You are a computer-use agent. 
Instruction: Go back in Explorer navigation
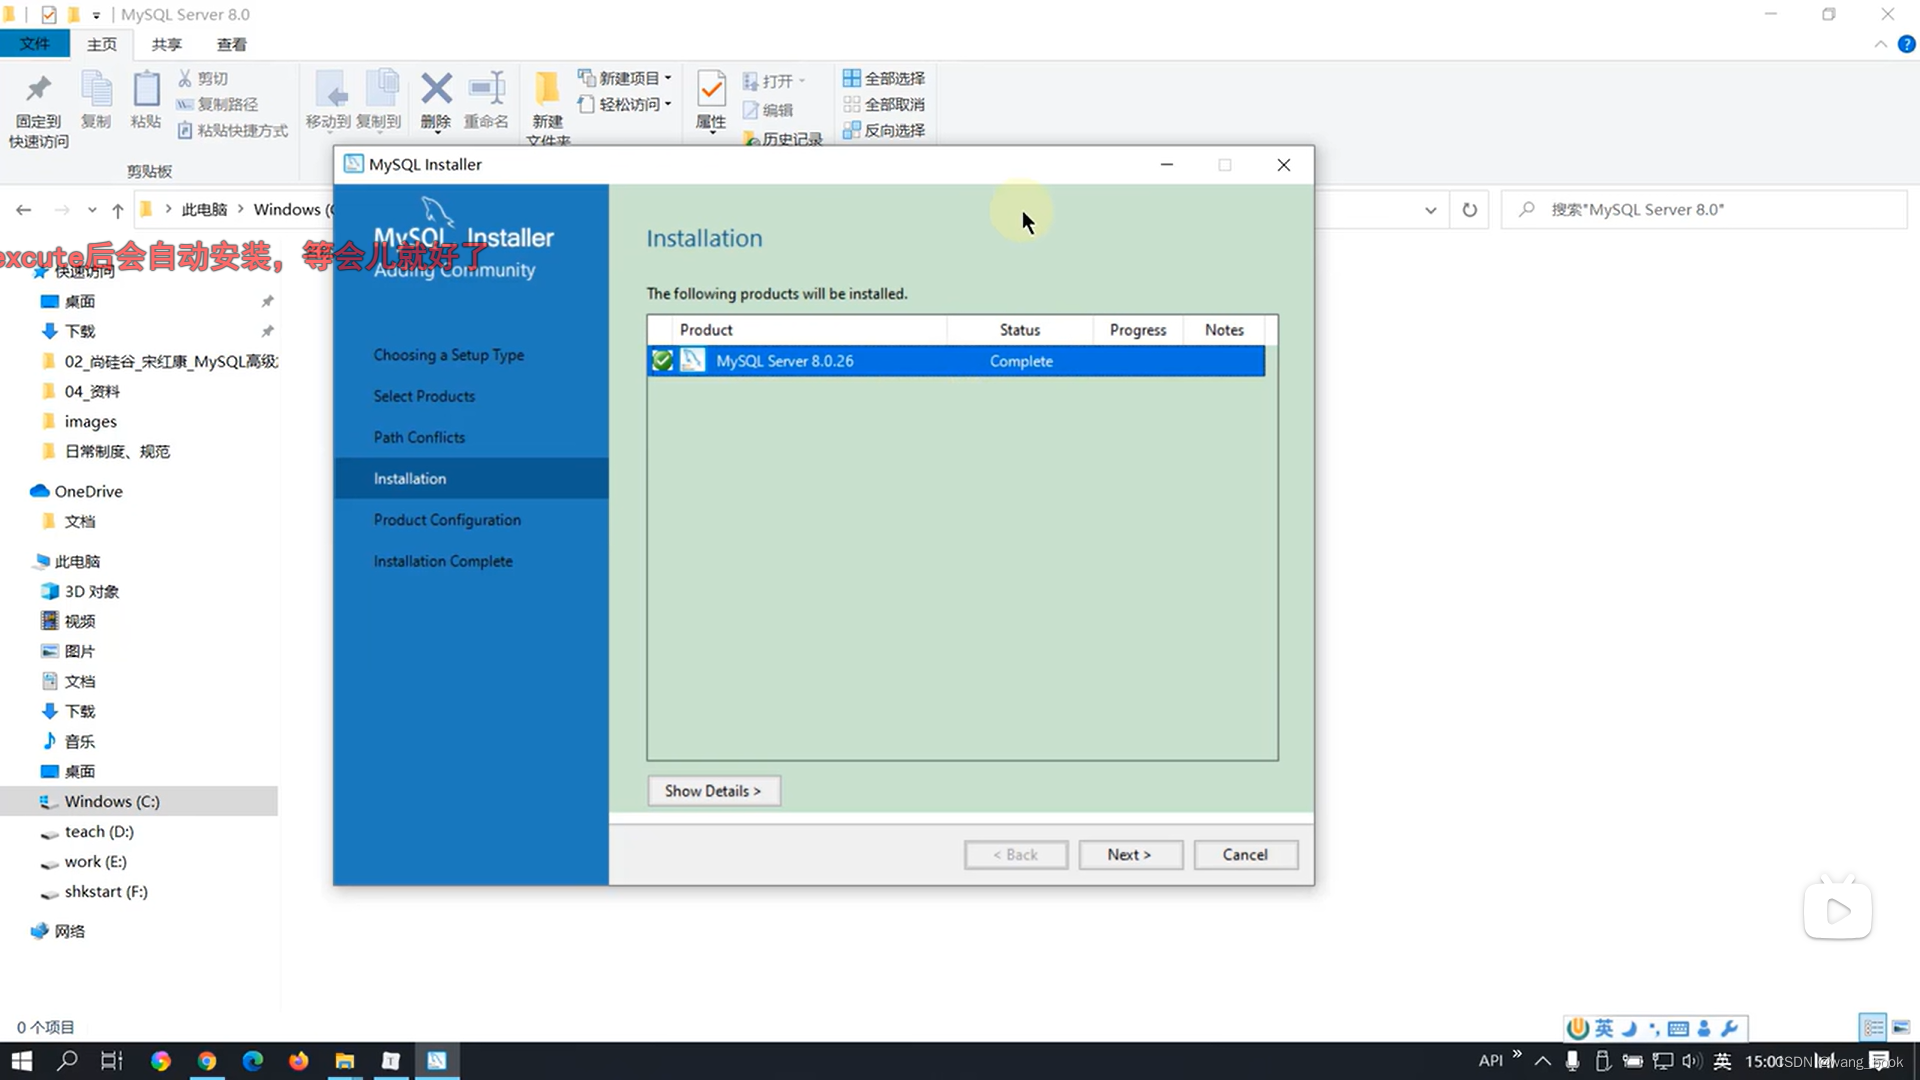[24, 210]
